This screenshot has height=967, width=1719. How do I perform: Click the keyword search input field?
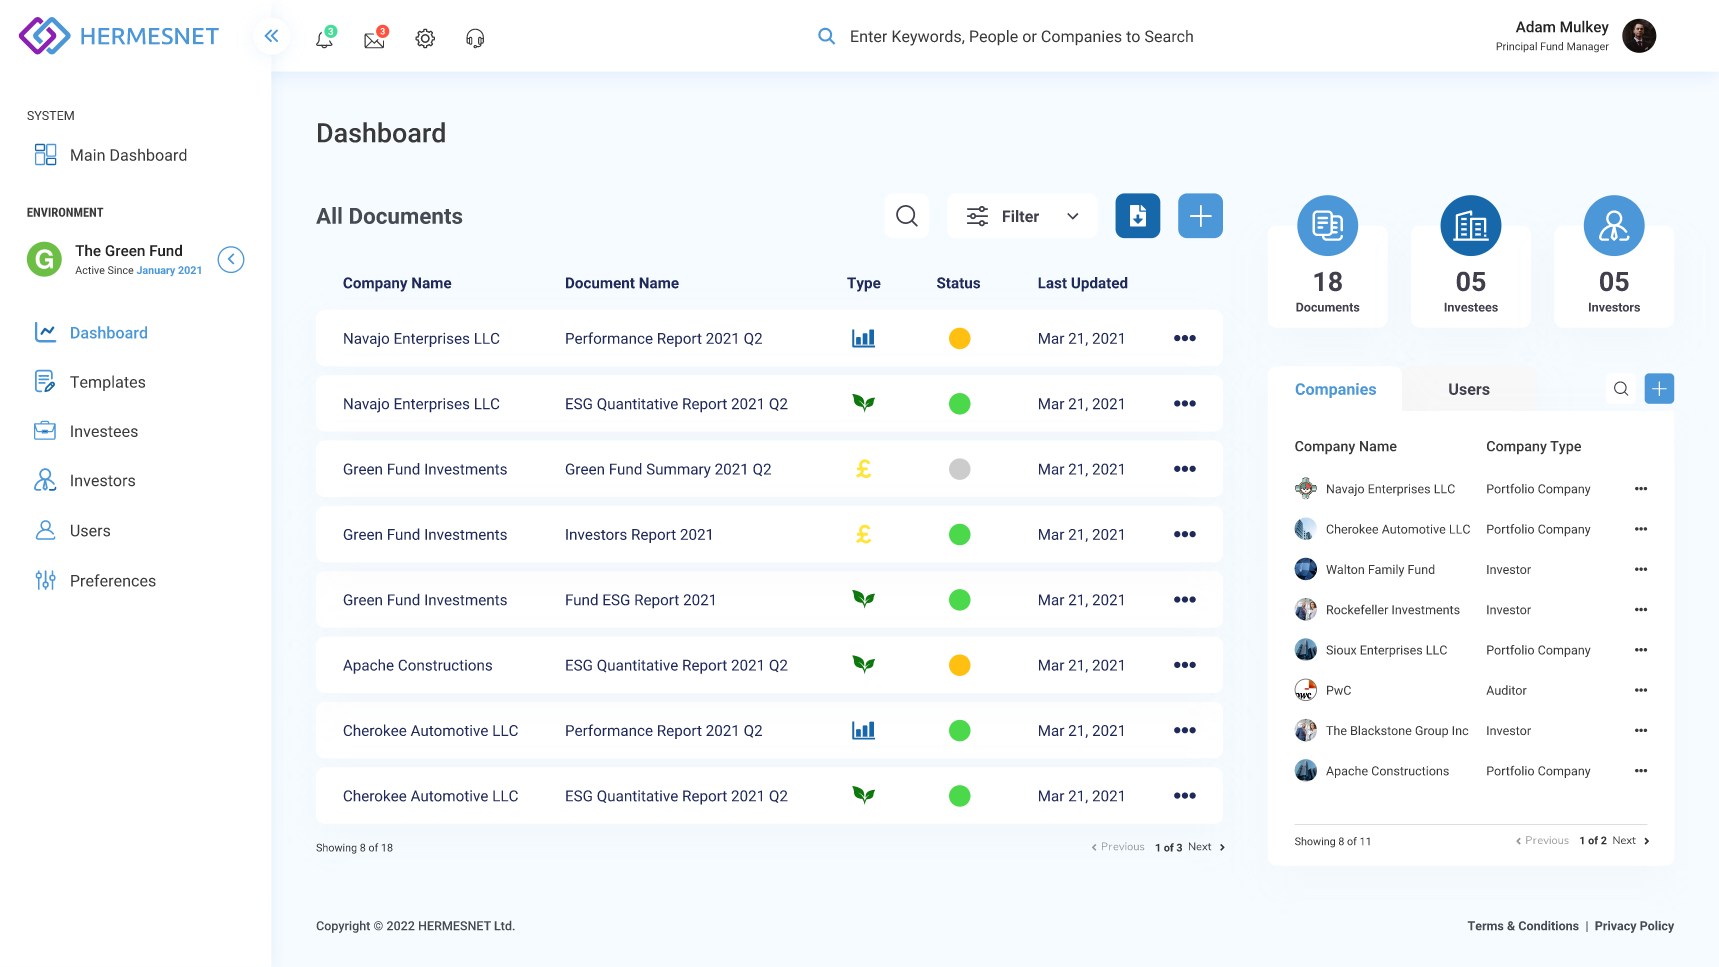point(1021,37)
